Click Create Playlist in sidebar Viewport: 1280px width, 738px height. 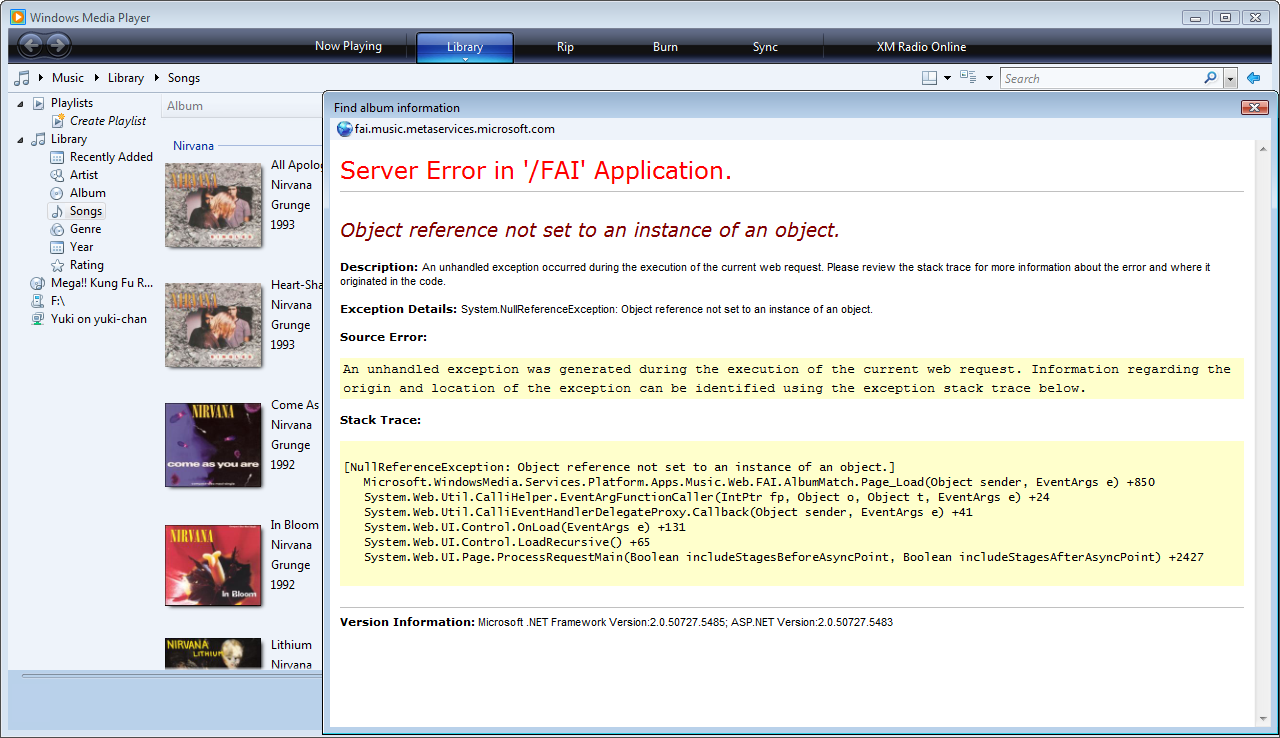coord(107,121)
